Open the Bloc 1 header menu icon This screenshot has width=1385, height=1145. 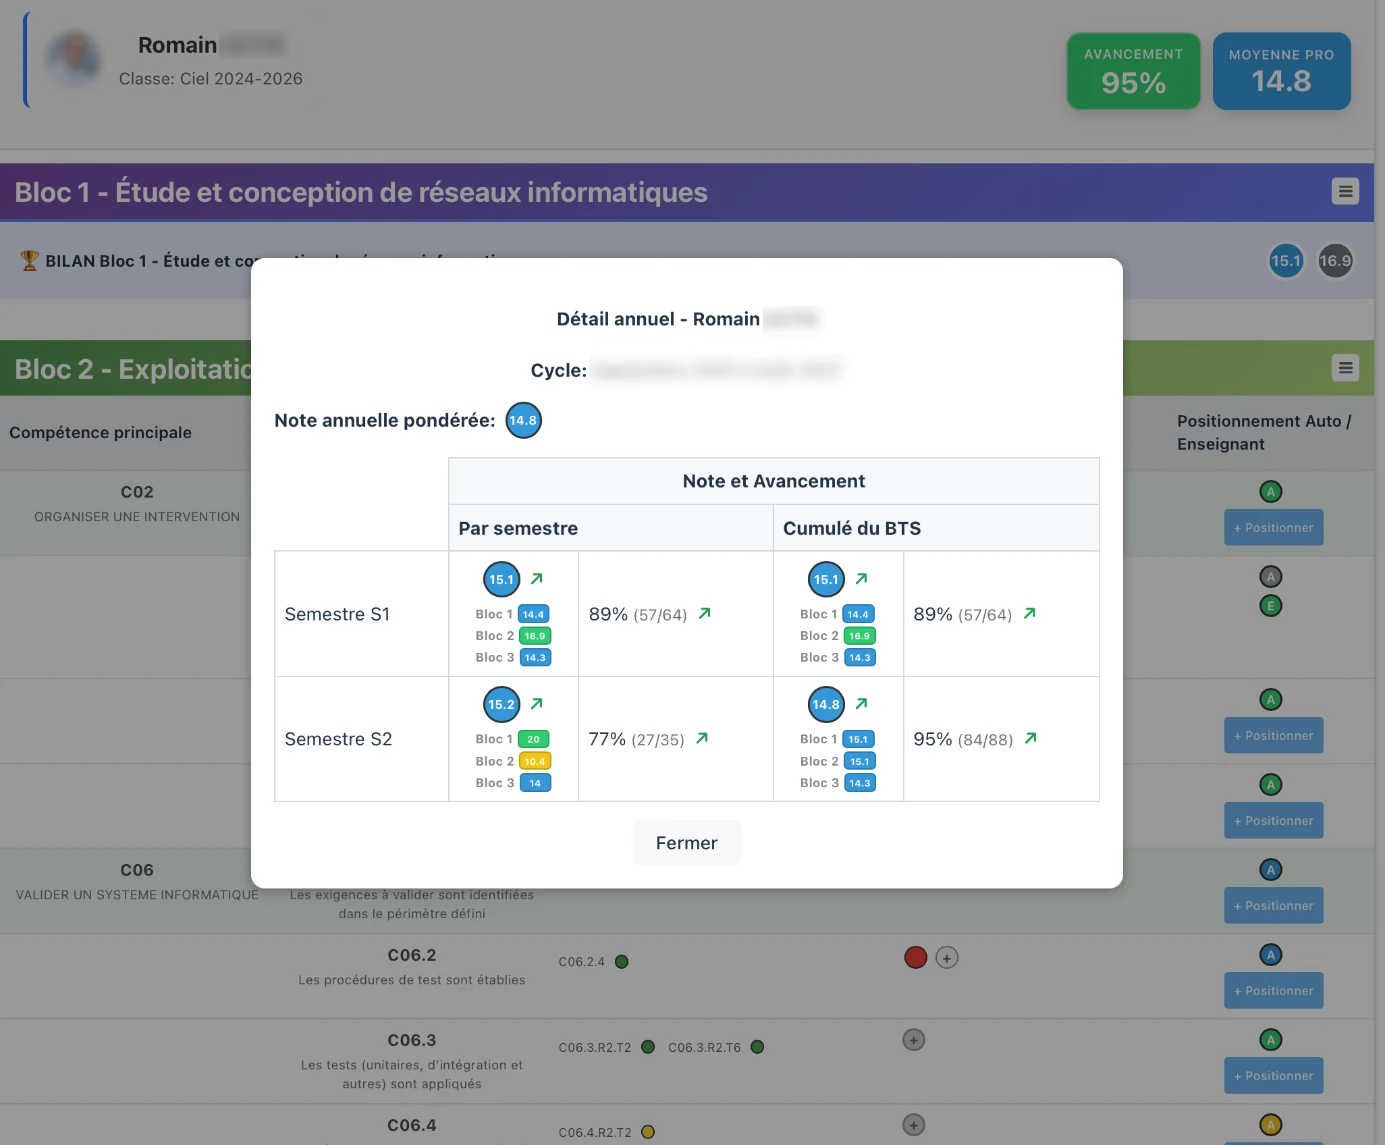(x=1346, y=191)
